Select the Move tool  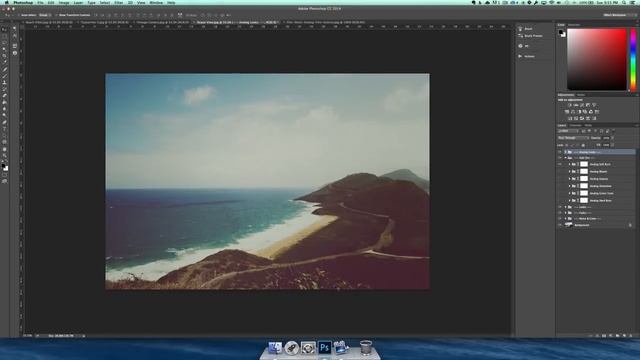point(4,30)
